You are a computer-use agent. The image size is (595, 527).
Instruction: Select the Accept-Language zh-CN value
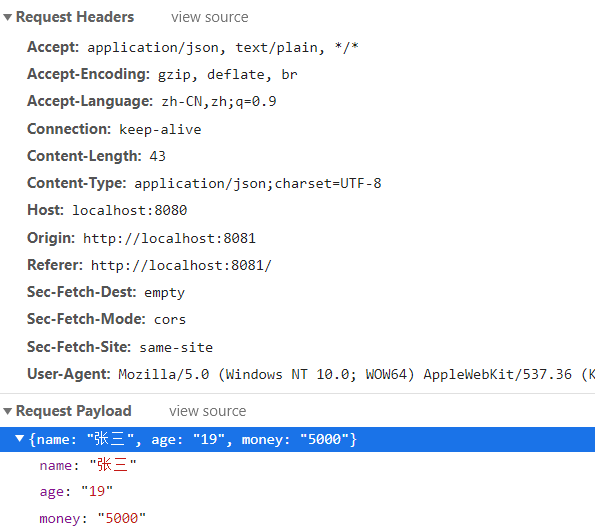click(219, 102)
